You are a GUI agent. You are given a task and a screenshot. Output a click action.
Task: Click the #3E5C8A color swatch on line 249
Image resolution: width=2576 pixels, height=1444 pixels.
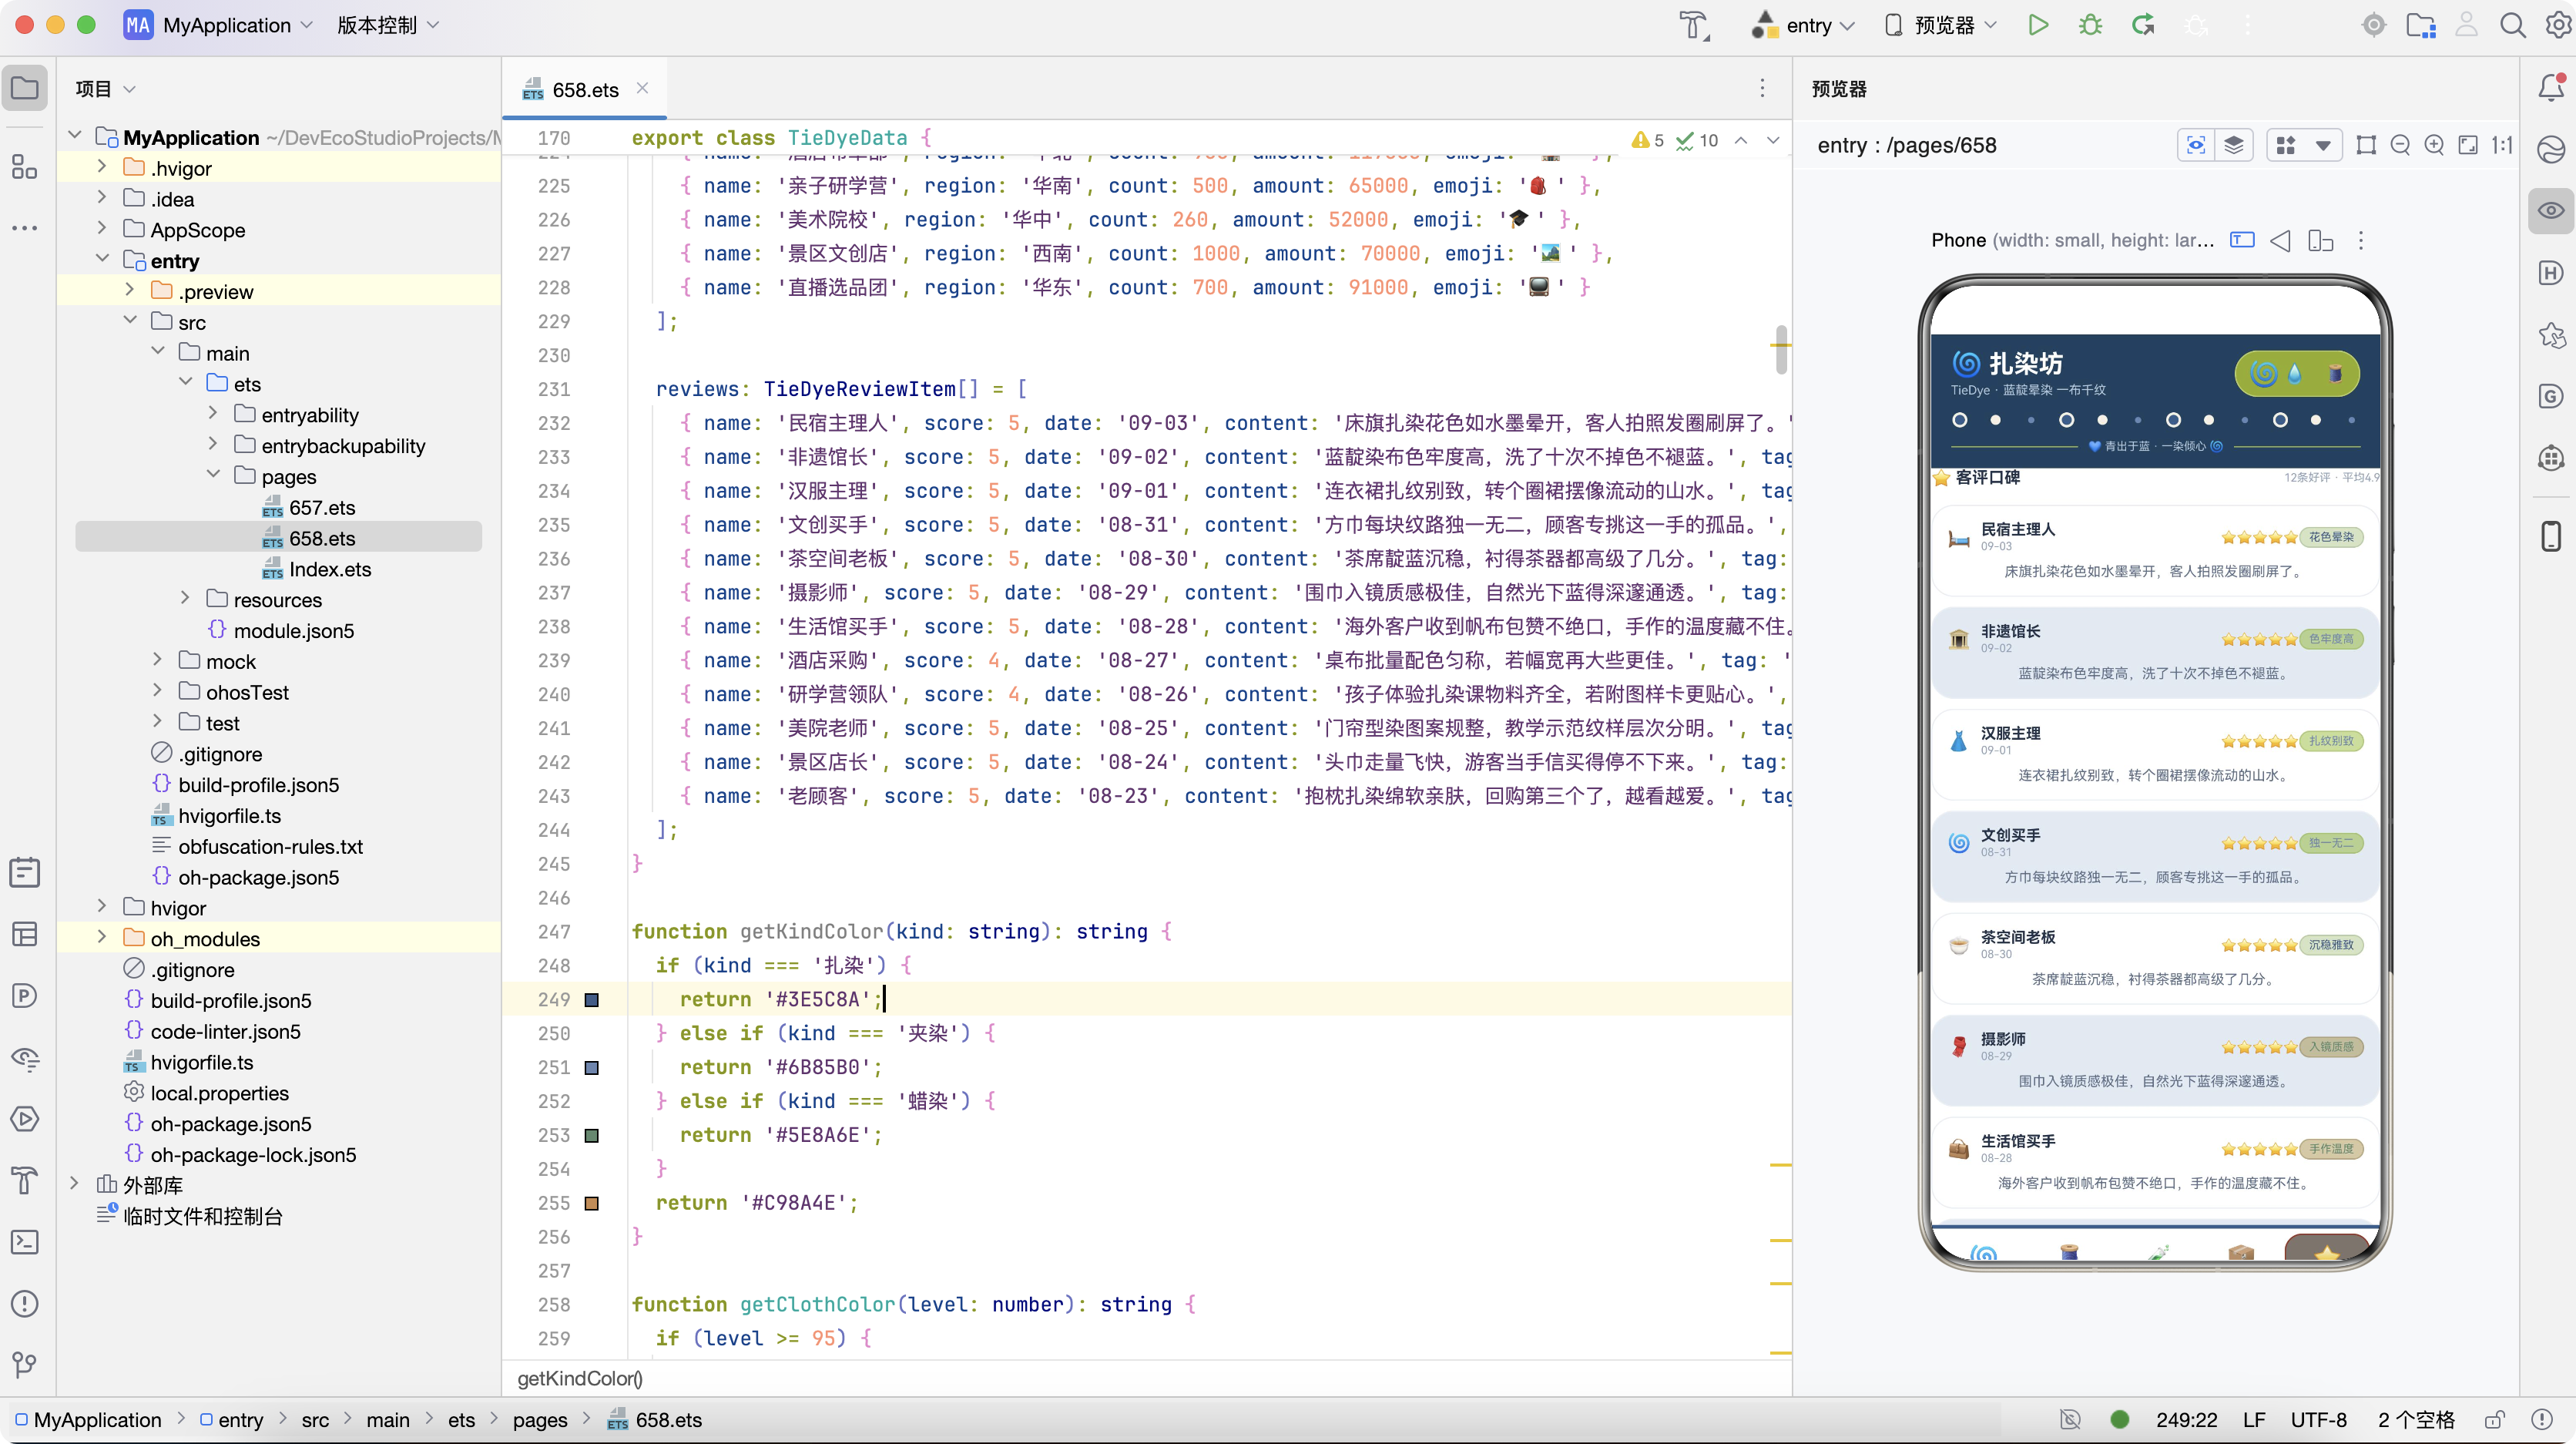click(592, 999)
